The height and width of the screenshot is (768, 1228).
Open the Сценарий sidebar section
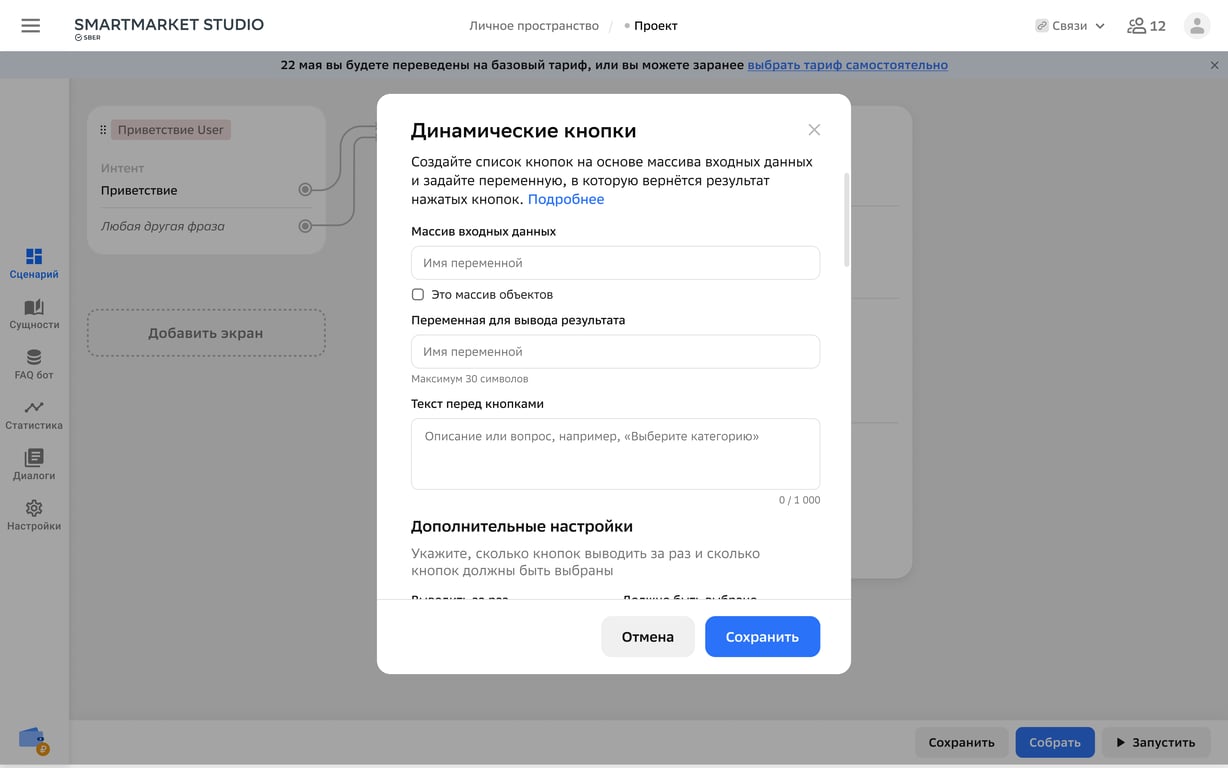click(34, 264)
